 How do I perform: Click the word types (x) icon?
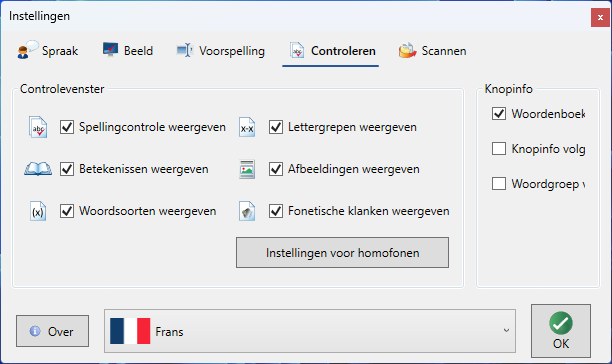[x=38, y=211]
